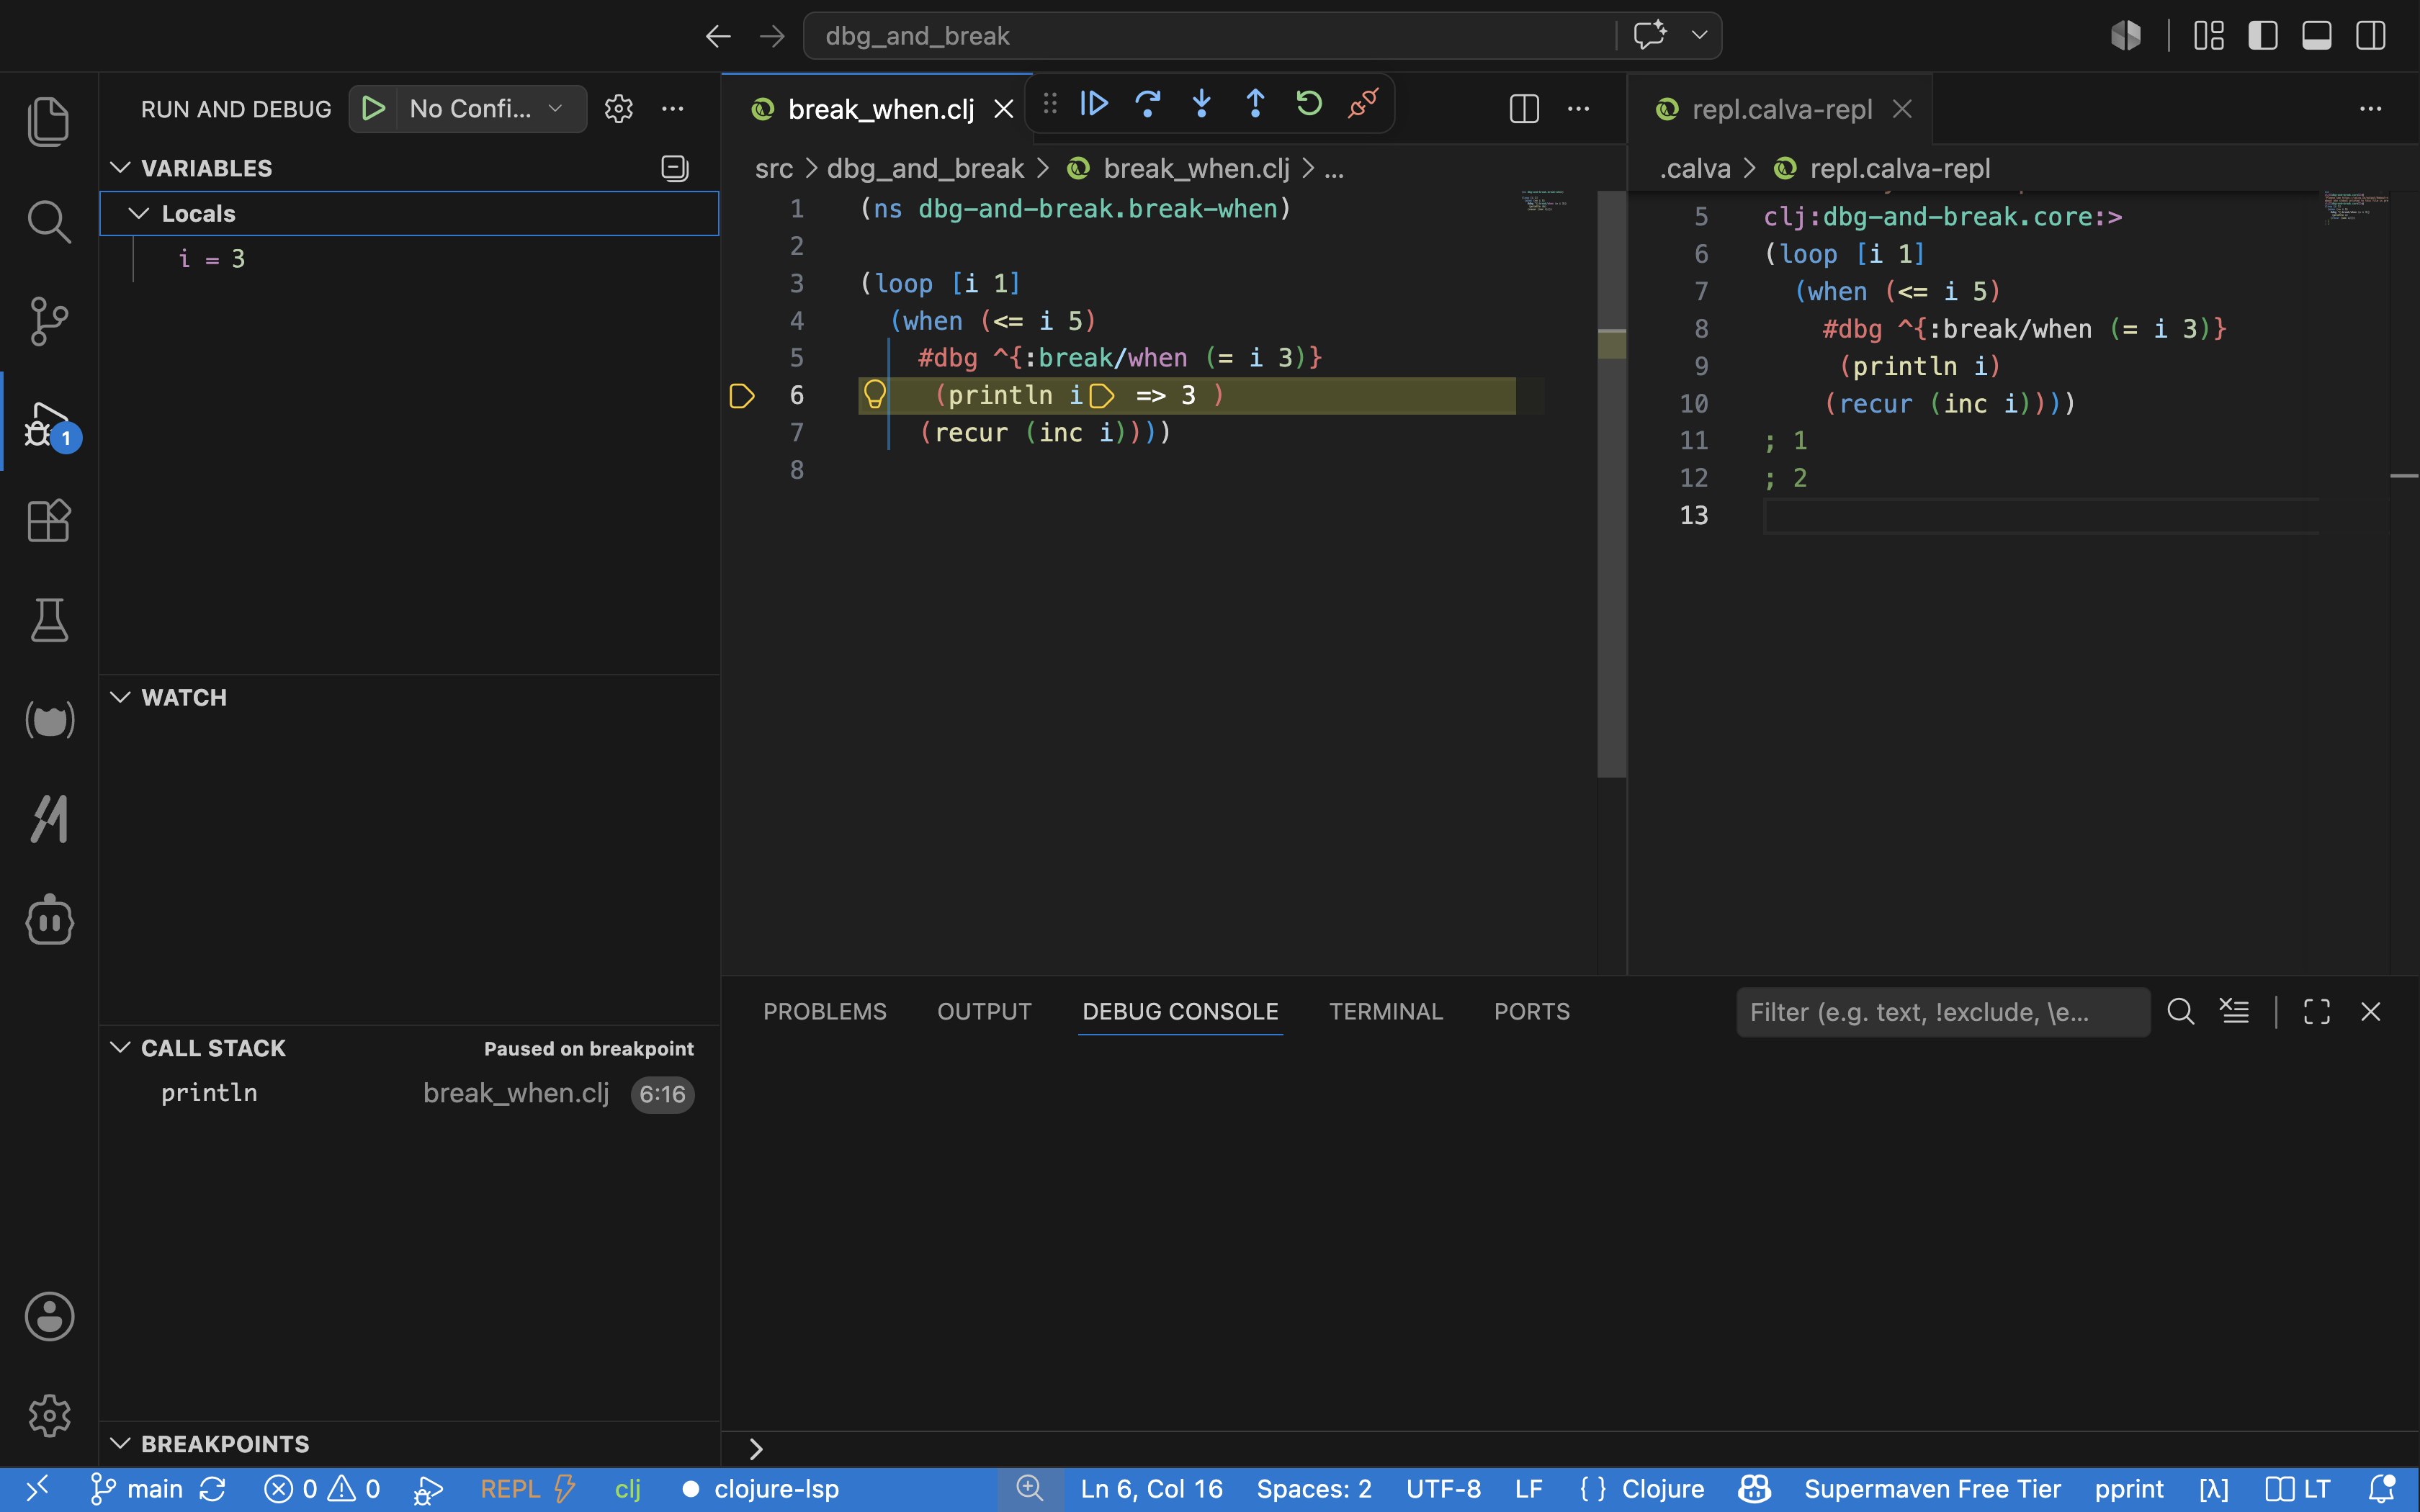Click Ln 6, Col 16 in status bar
The image size is (2420, 1512).
(1152, 1489)
